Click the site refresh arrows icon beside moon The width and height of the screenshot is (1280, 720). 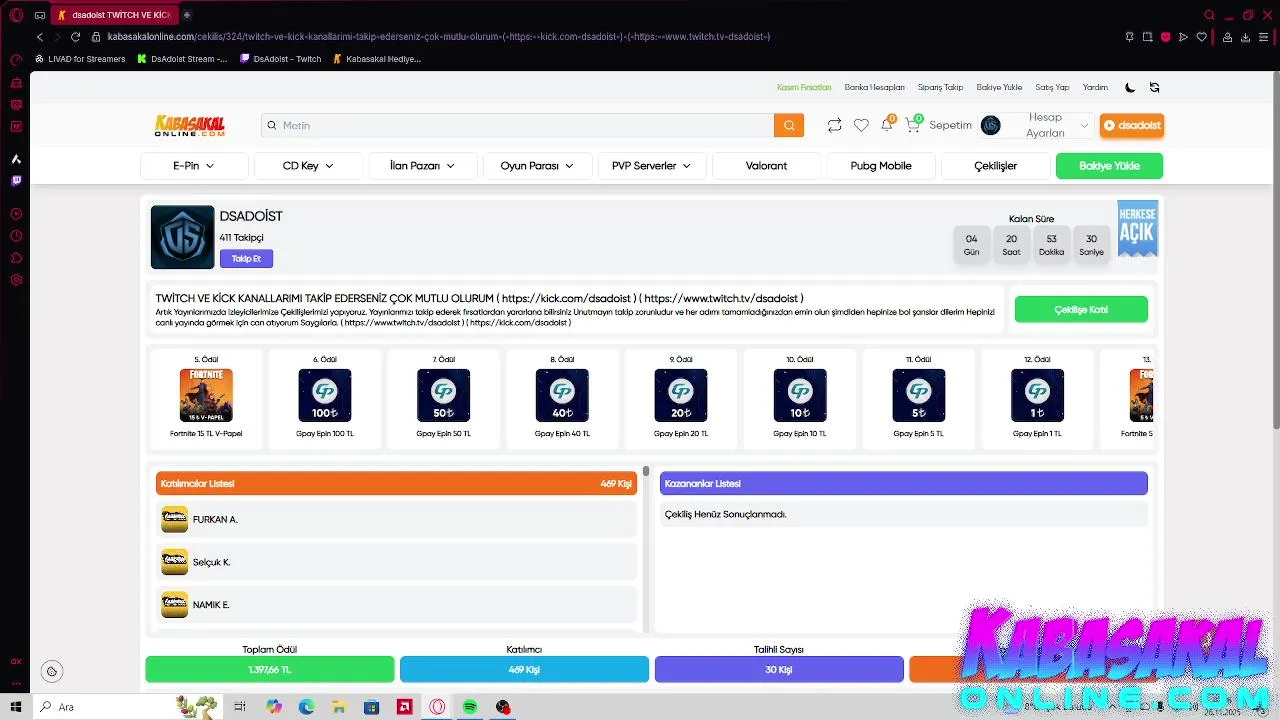[x=1154, y=87]
